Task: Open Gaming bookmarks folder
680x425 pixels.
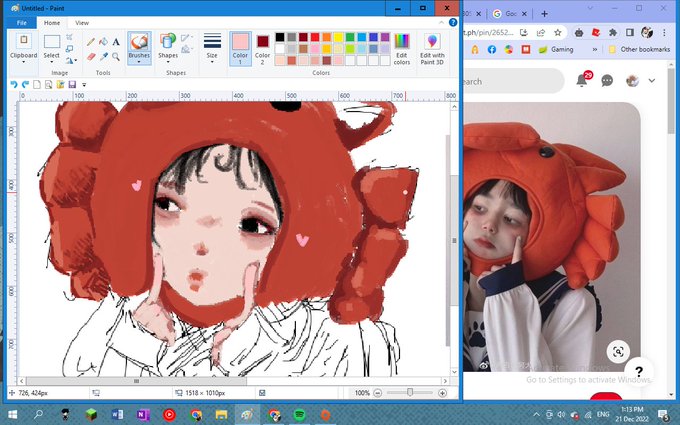Action: [x=556, y=49]
